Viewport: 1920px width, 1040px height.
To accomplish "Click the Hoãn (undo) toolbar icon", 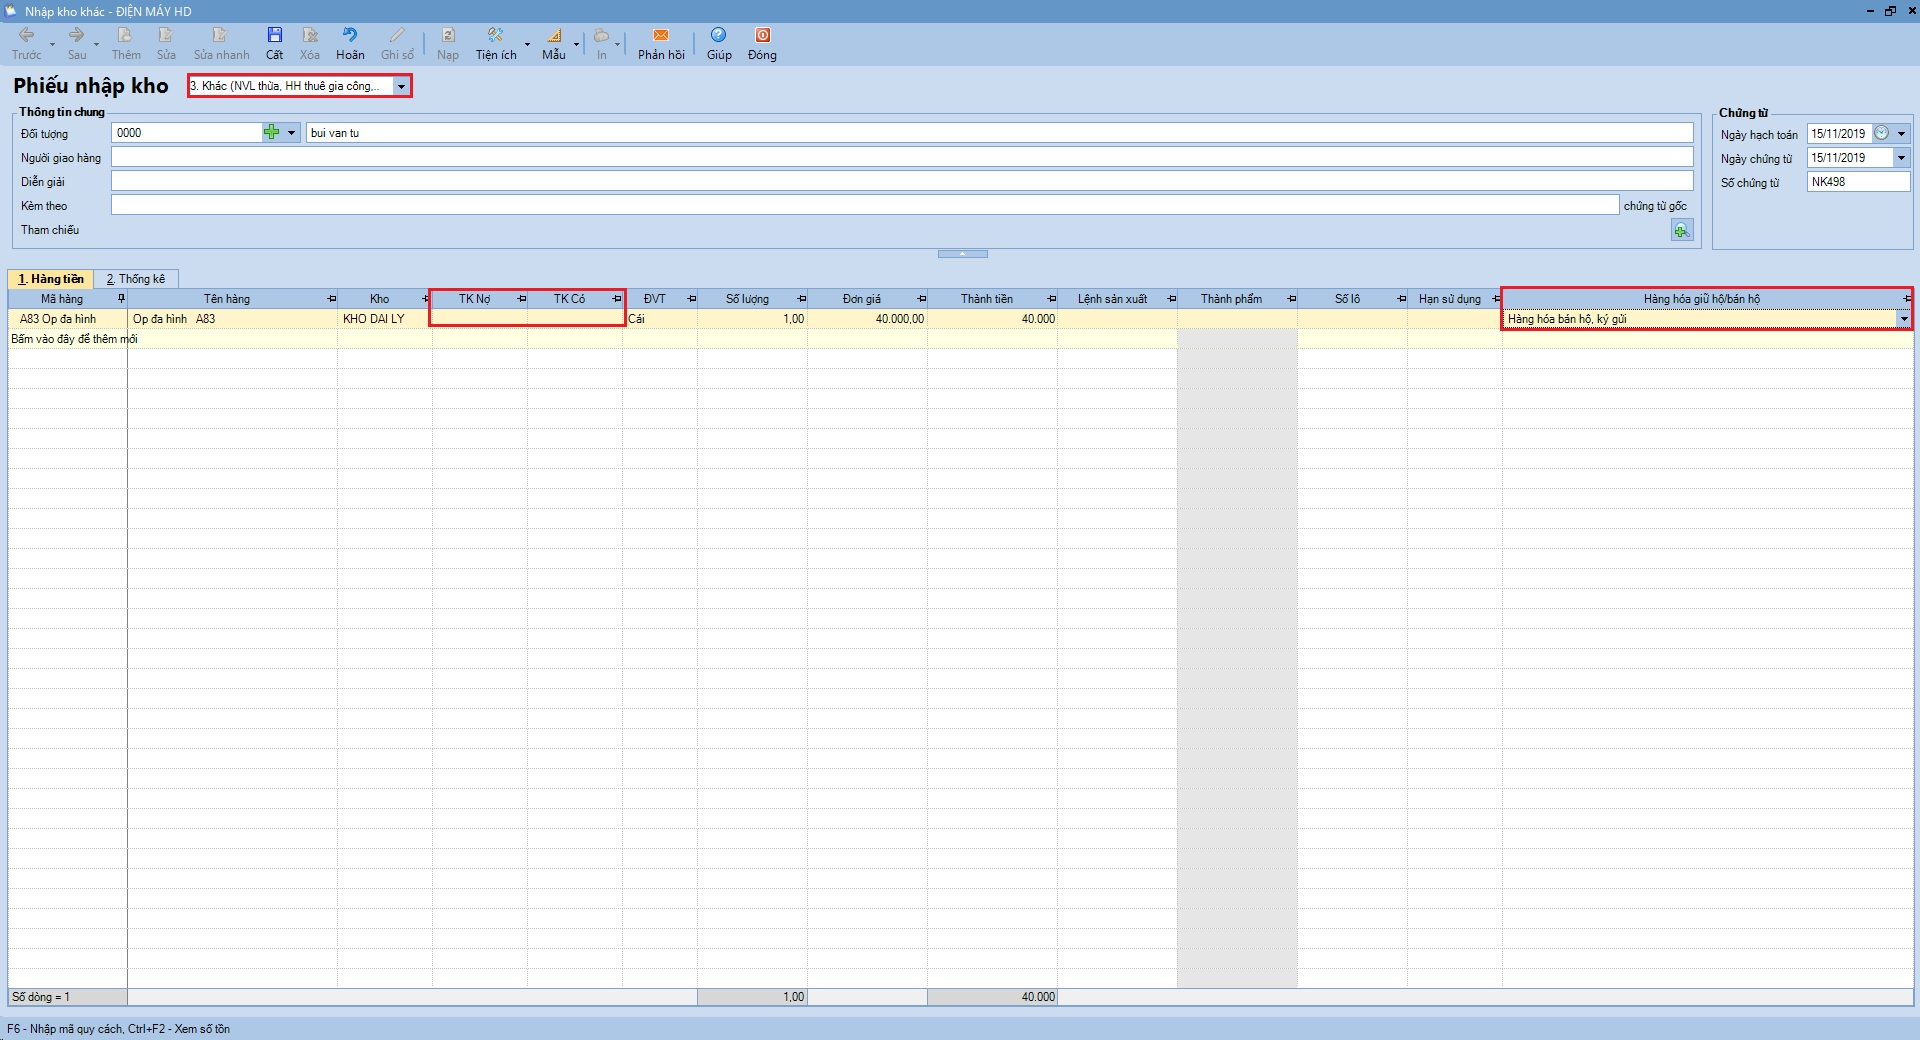I will tap(349, 36).
